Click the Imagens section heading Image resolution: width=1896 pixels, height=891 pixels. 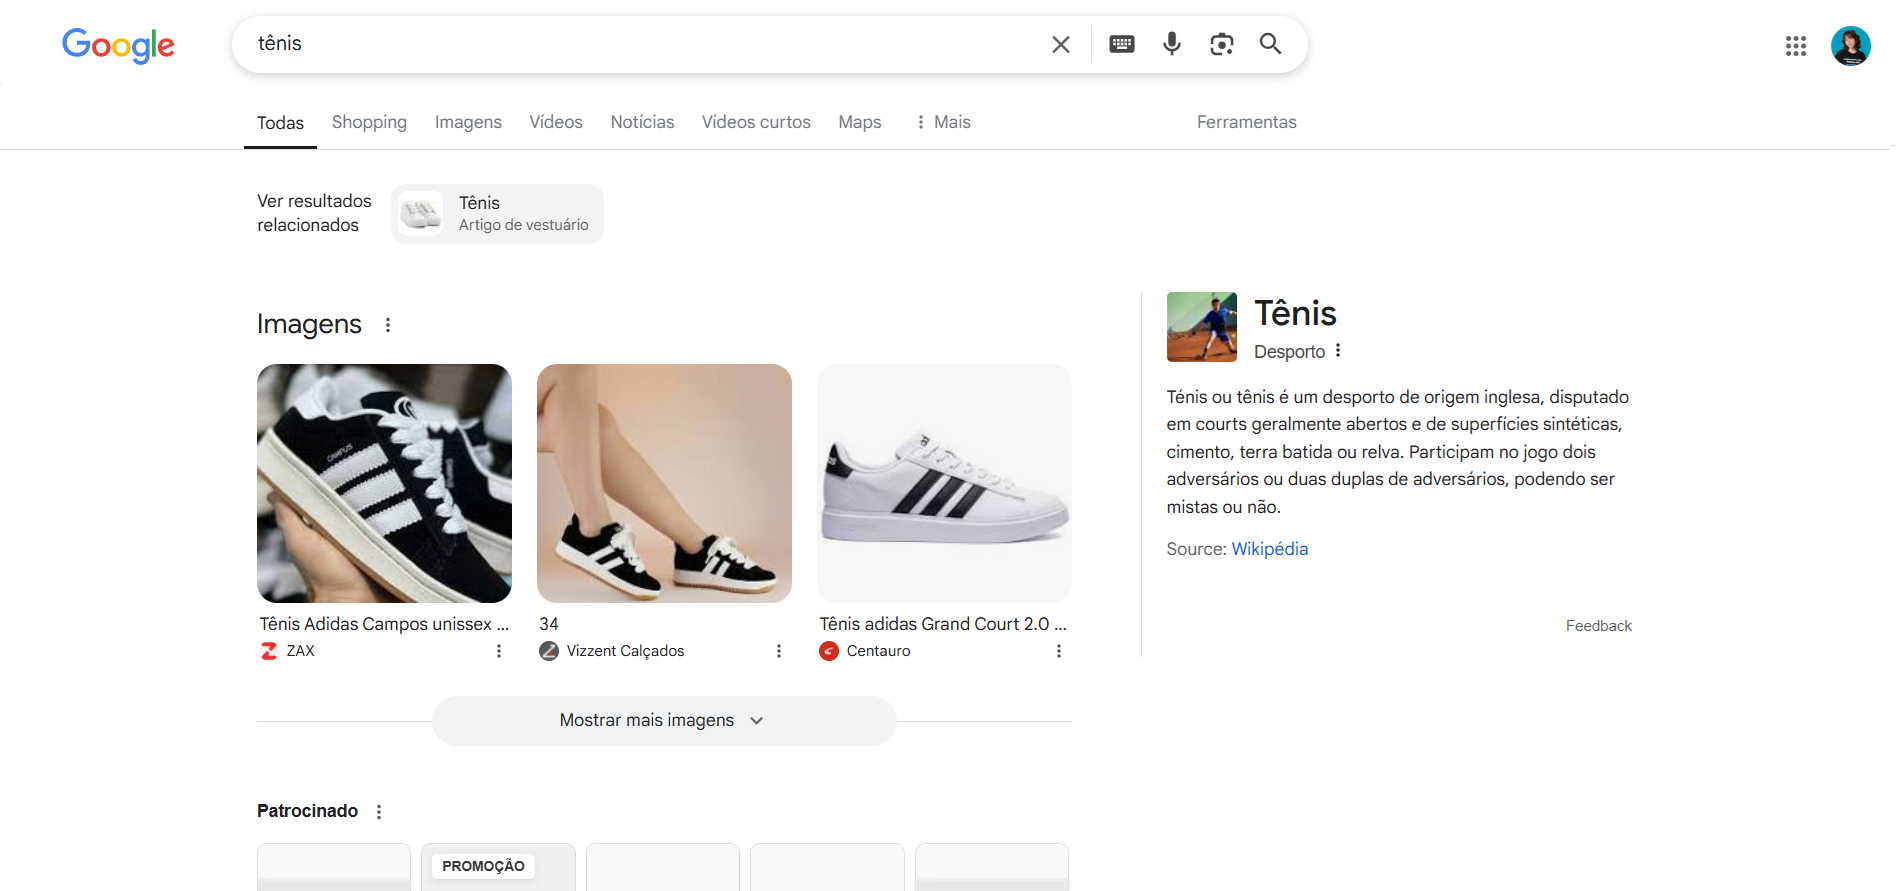pyautogui.click(x=309, y=324)
